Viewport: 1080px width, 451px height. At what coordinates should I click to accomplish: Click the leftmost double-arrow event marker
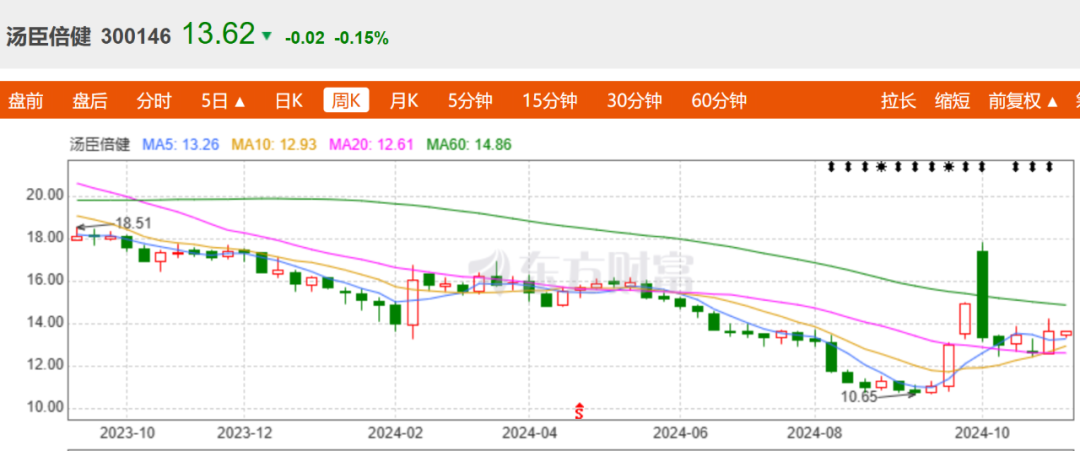(830, 166)
